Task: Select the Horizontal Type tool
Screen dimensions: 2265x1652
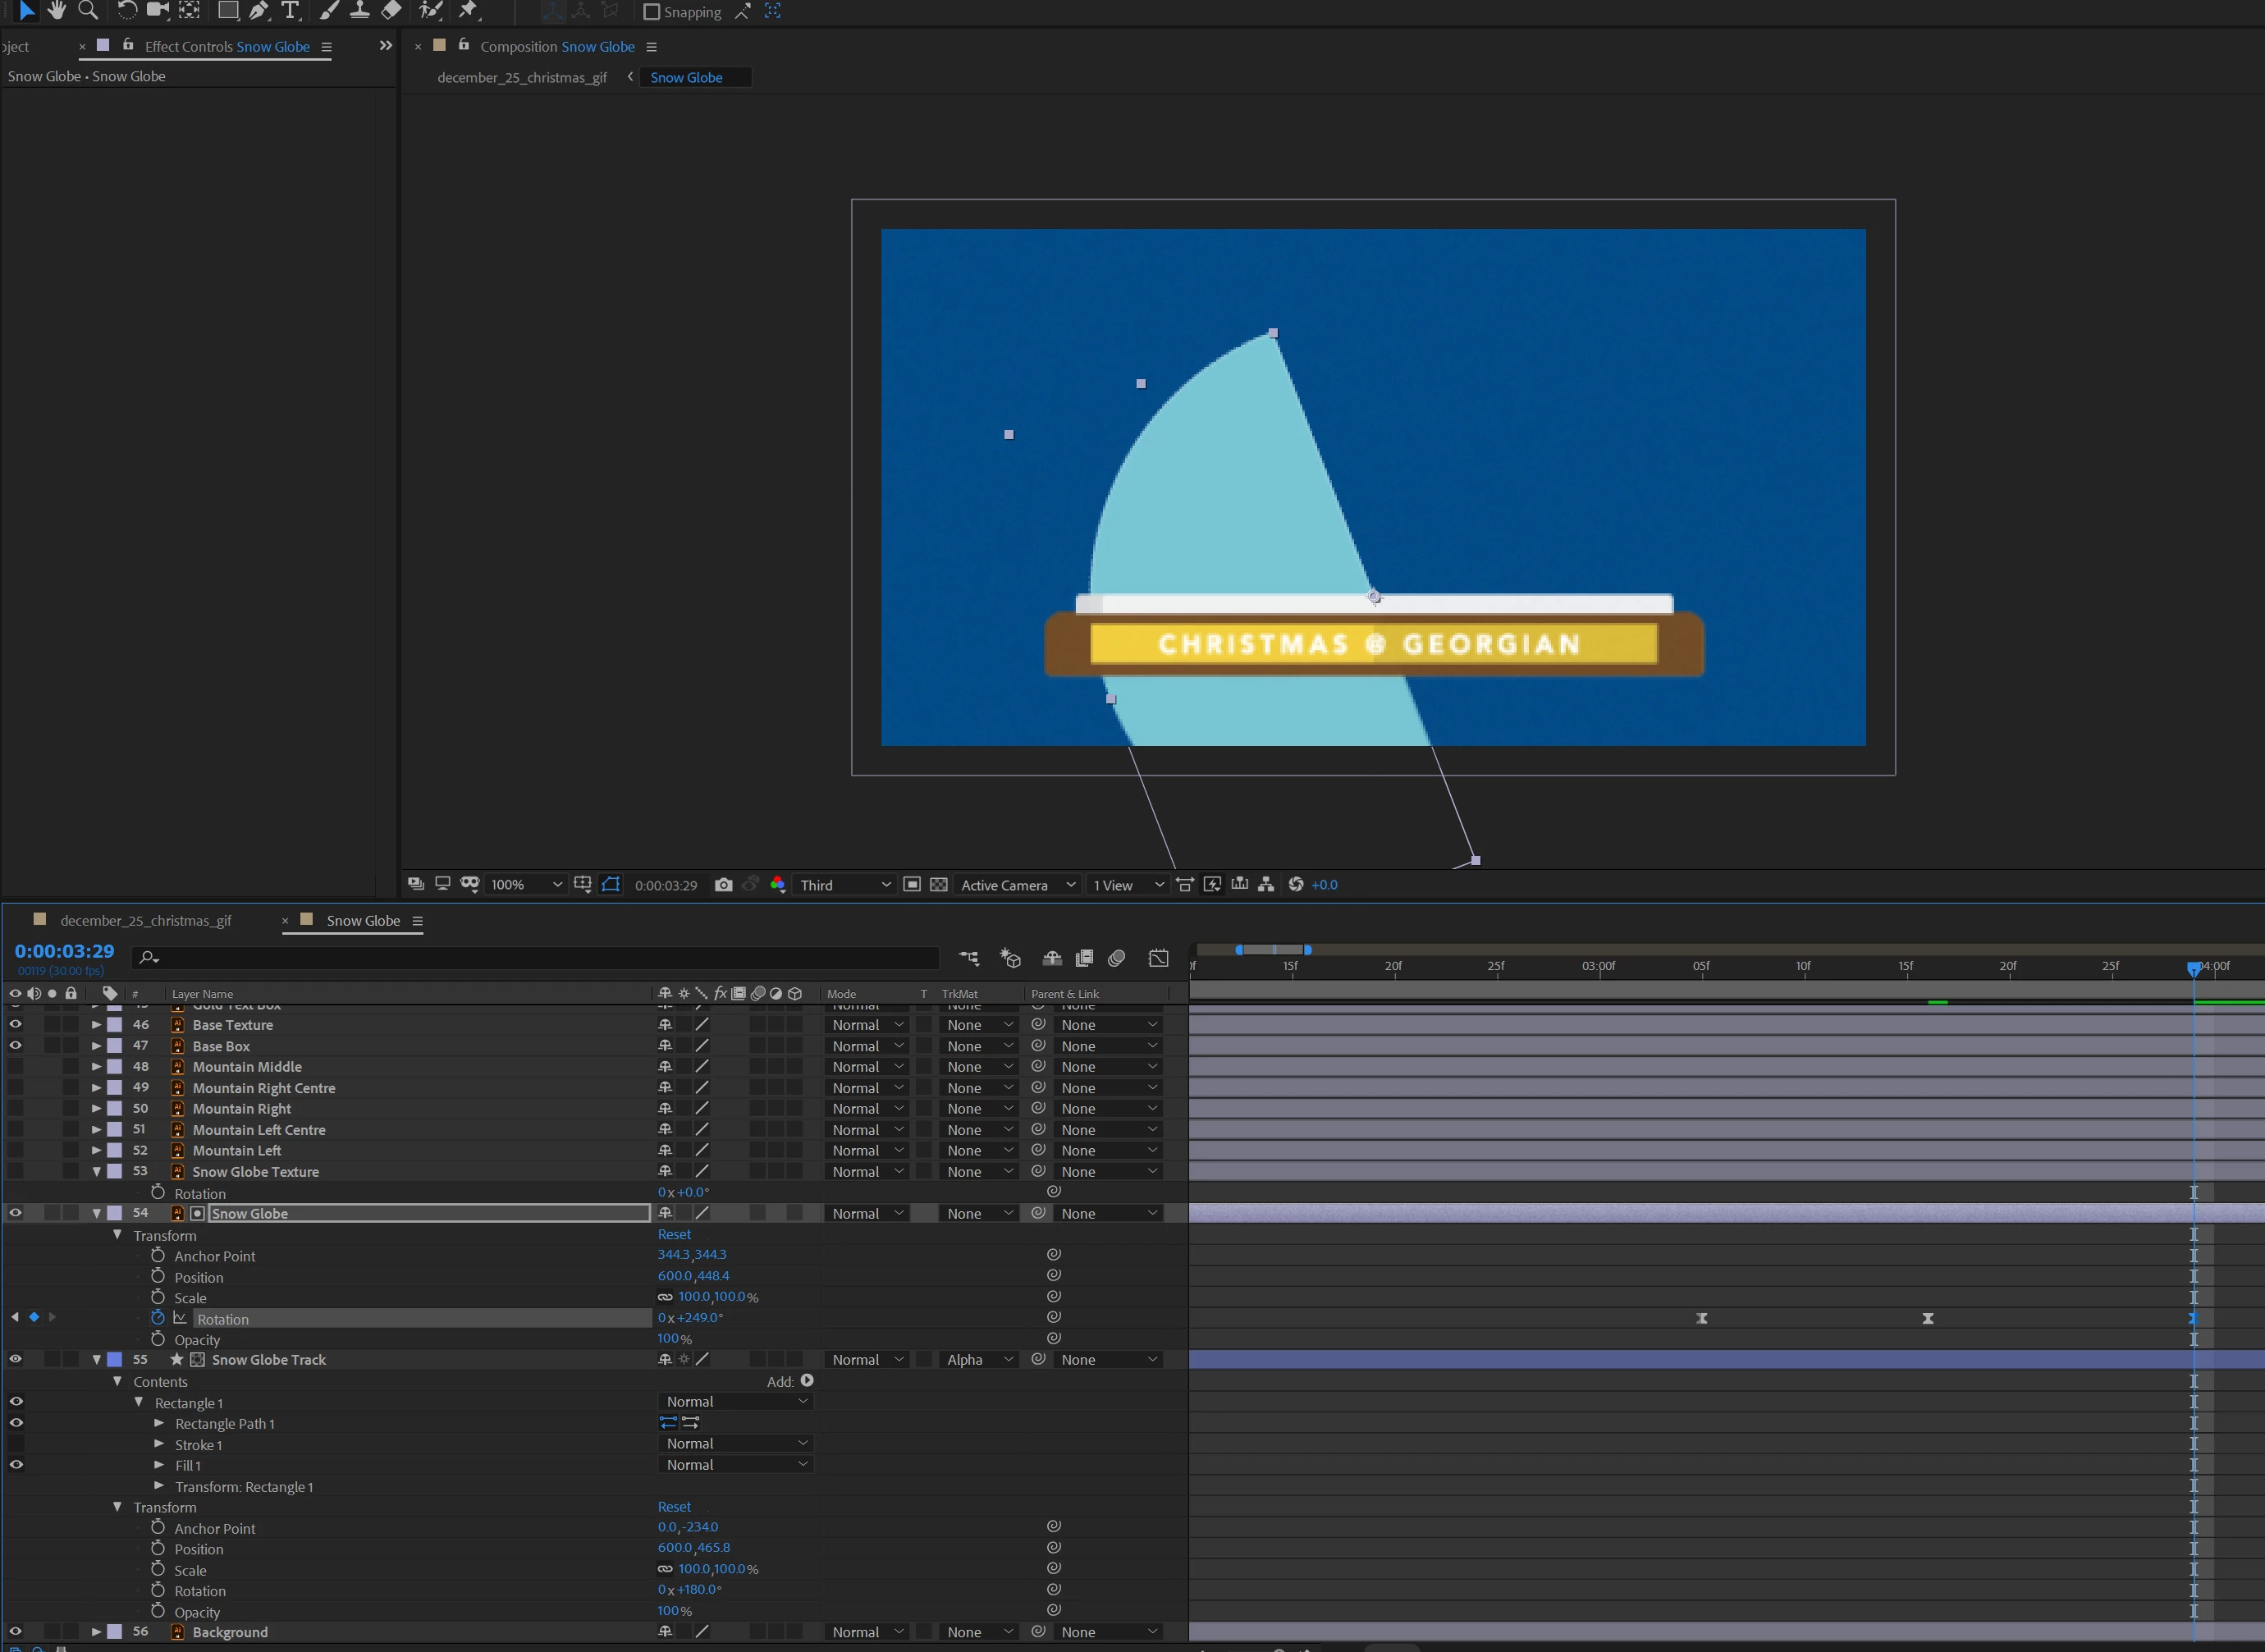Action: pyautogui.click(x=291, y=10)
